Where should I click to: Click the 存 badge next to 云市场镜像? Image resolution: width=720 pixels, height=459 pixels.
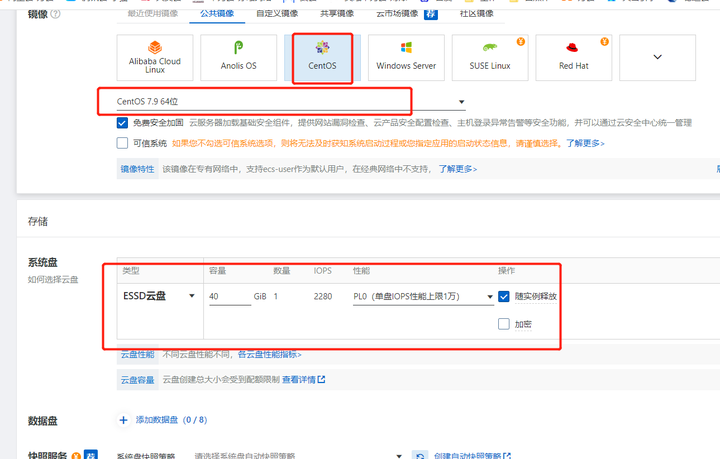pos(431,14)
